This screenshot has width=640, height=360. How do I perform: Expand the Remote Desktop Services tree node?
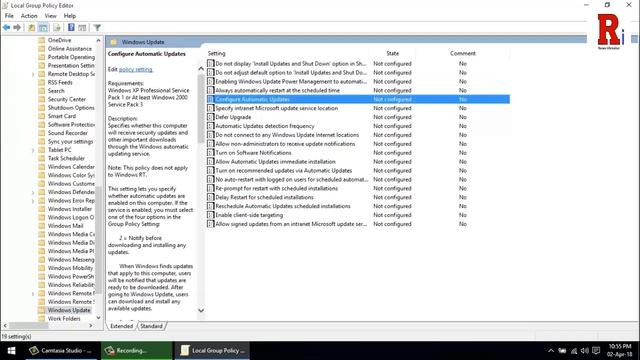[33, 74]
